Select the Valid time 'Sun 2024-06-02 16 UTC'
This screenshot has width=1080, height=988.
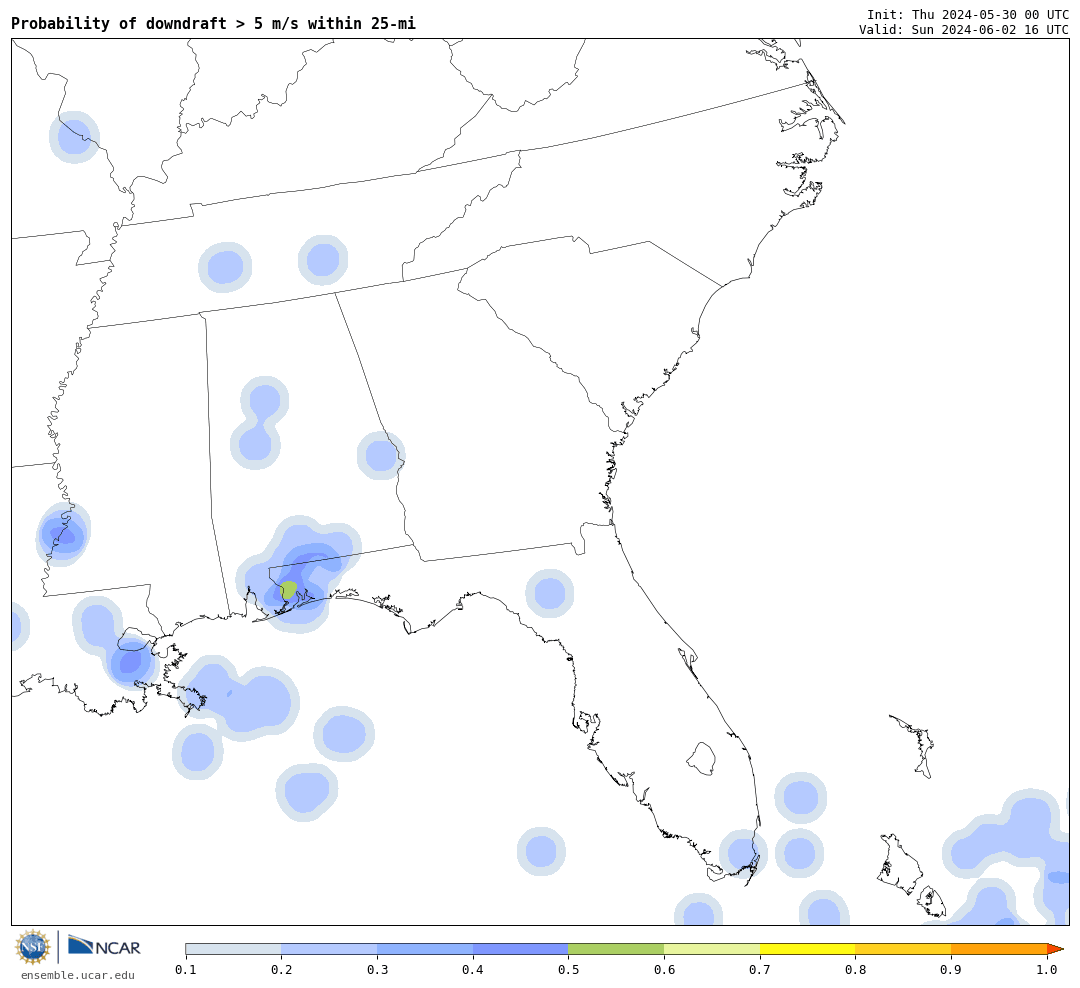pyautogui.click(x=990, y=30)
